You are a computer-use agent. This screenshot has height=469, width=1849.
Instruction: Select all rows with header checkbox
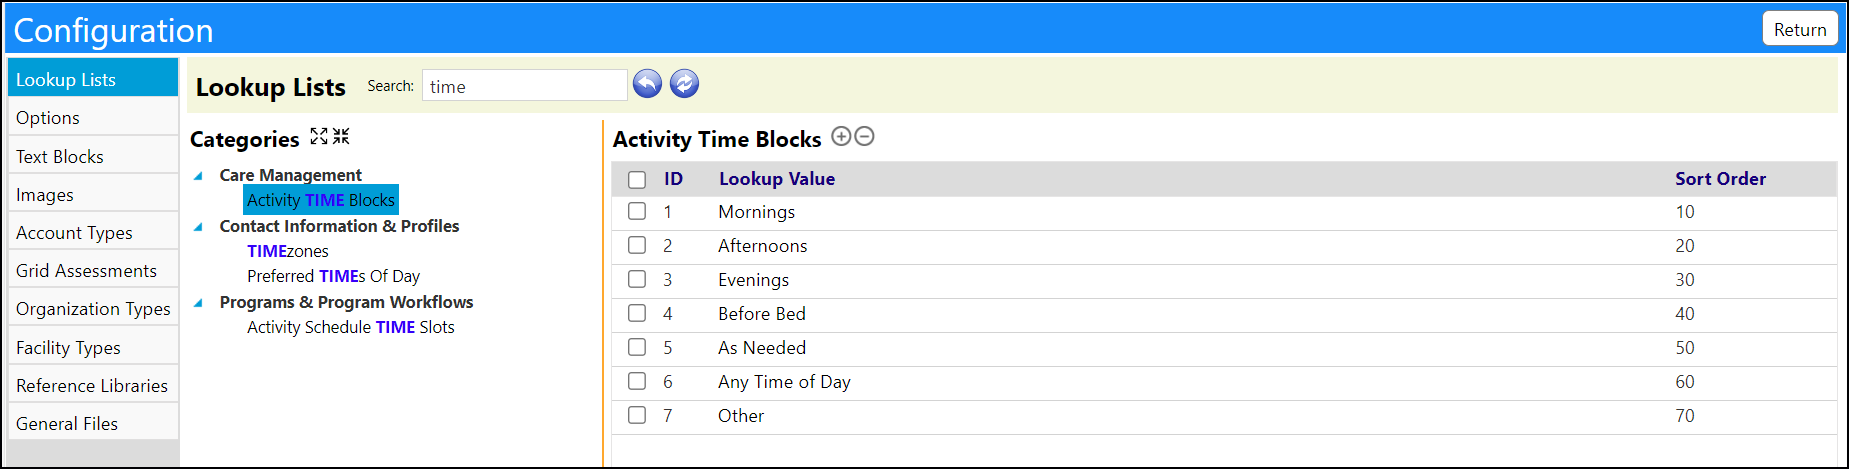pyautogui.click(x=637, y=179)
